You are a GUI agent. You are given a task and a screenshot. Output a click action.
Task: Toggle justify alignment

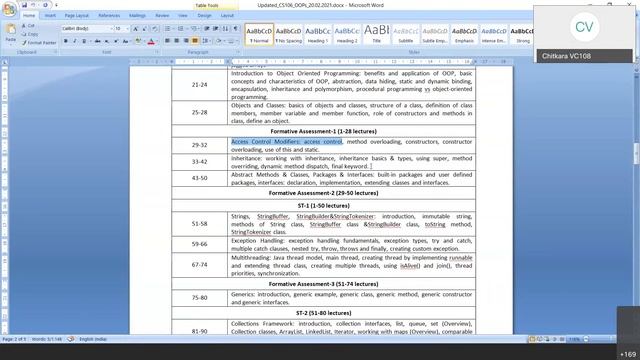[x=195, y=40]
